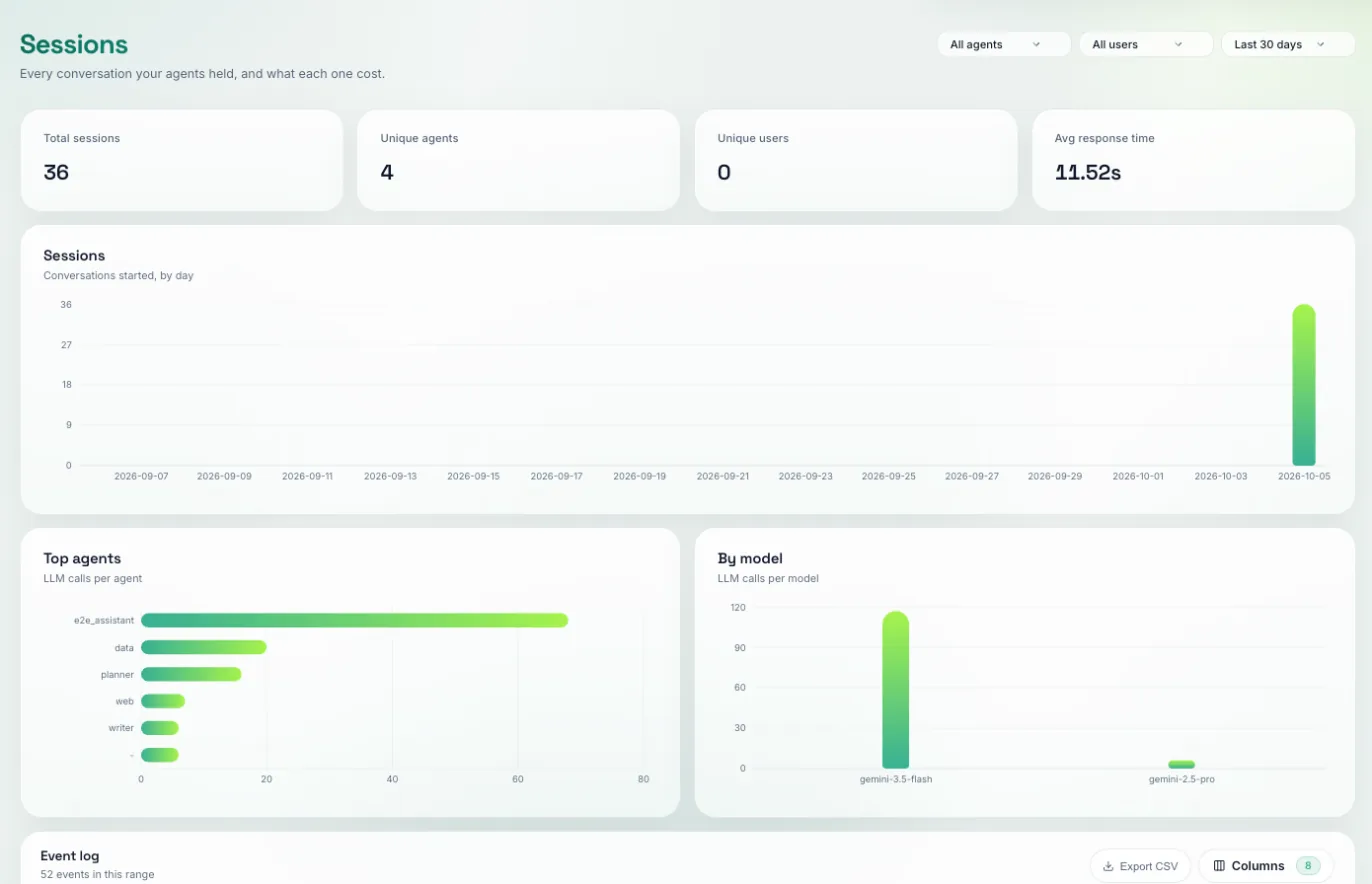Screen dimensions: 1372x884
Task: Click the By model chart title
Action: tap(750, 558)
